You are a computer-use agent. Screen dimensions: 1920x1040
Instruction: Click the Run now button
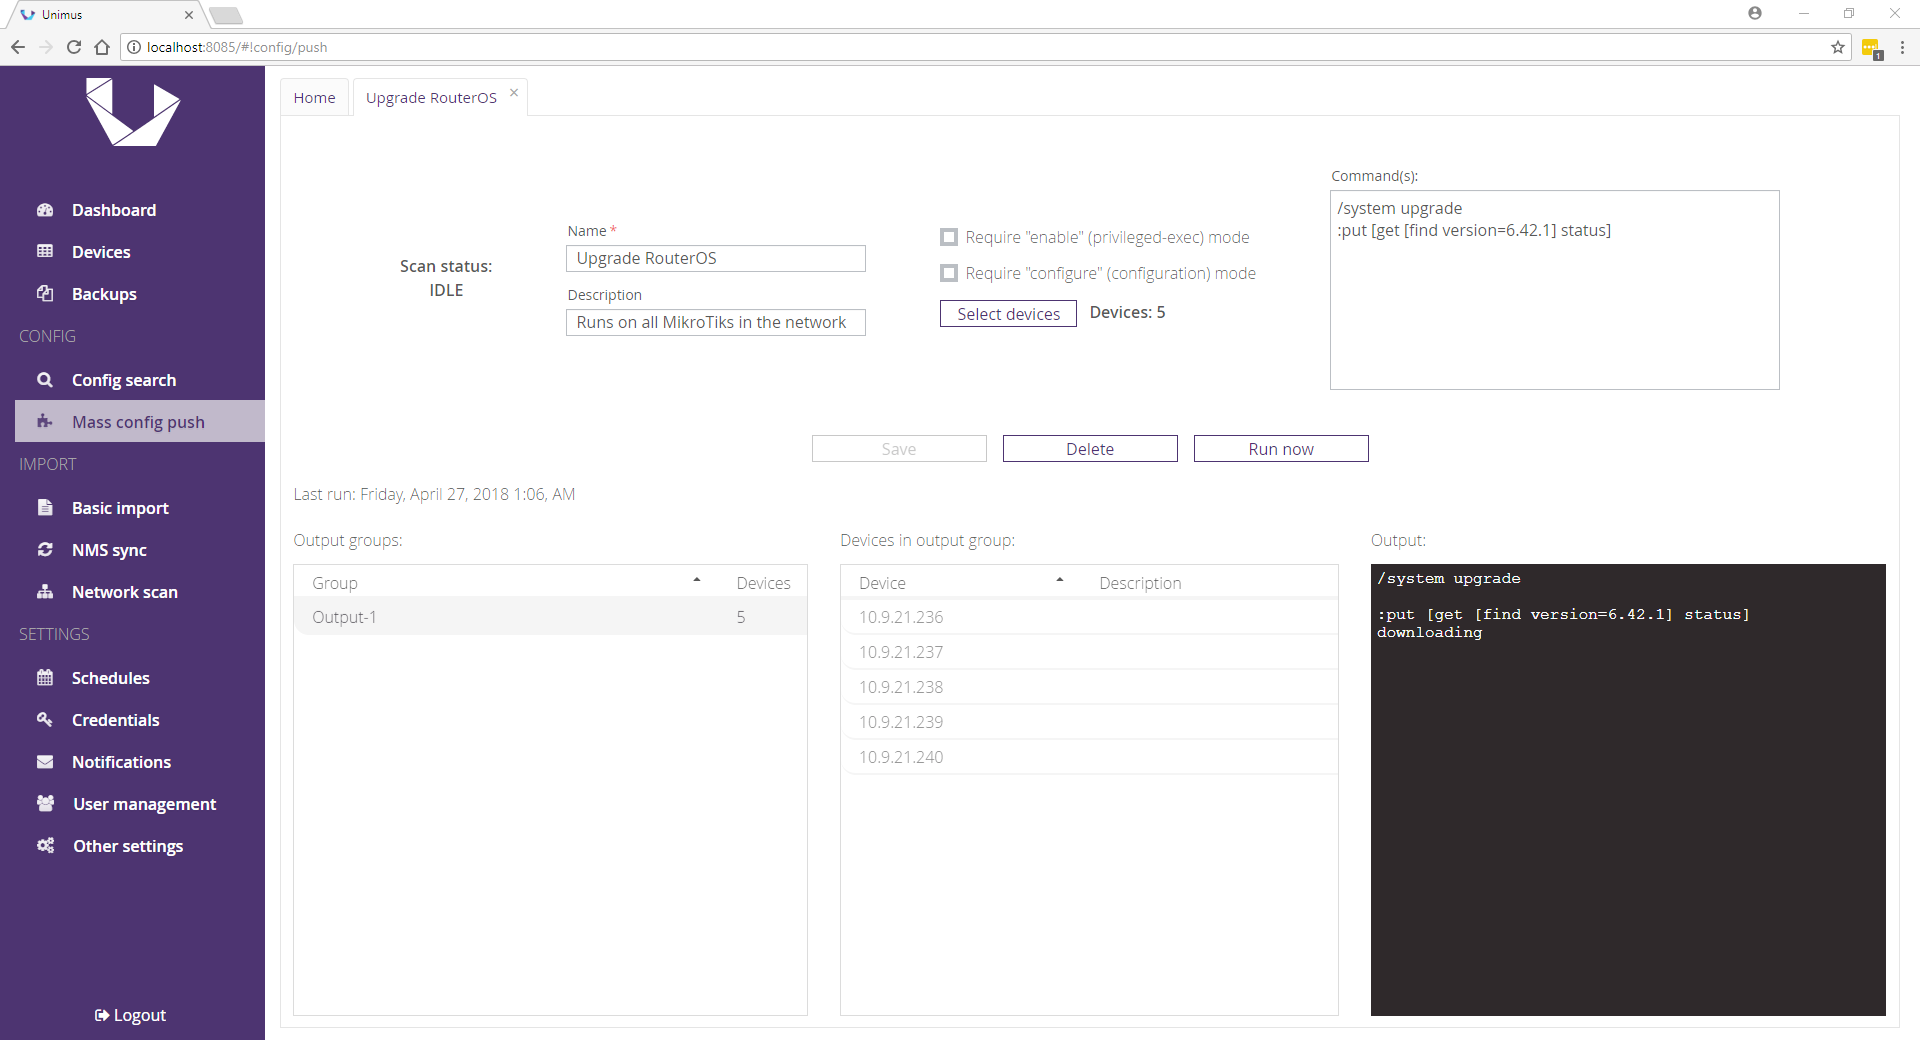[1281, 449]
